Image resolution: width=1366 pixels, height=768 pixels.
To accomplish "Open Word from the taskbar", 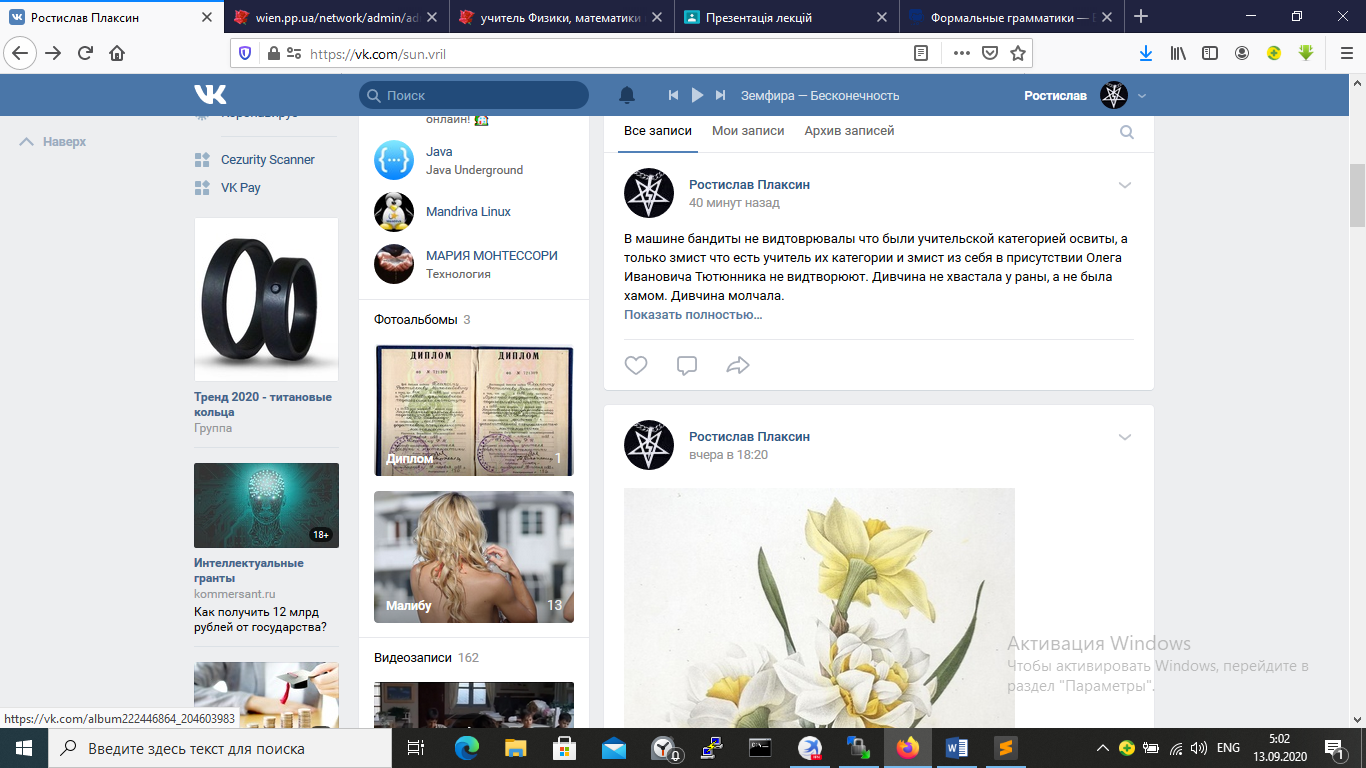I will (955, 748).
